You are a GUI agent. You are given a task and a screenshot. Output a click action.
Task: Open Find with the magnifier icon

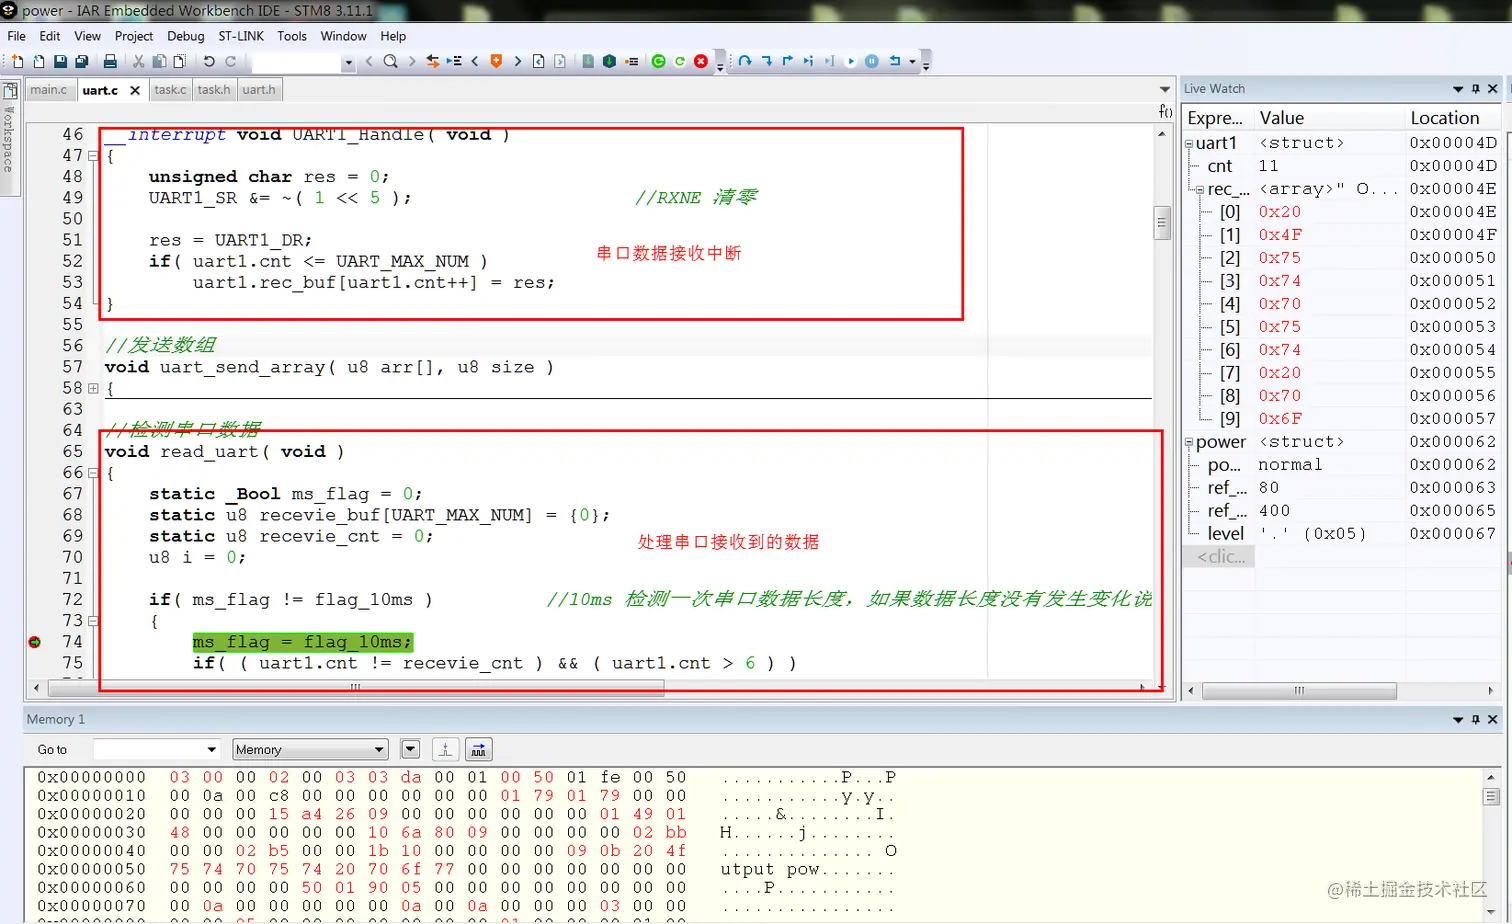391,62
